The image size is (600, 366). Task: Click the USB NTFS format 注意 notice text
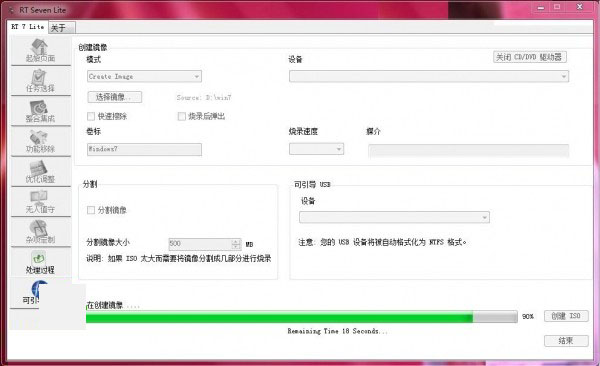coord(382,242)
